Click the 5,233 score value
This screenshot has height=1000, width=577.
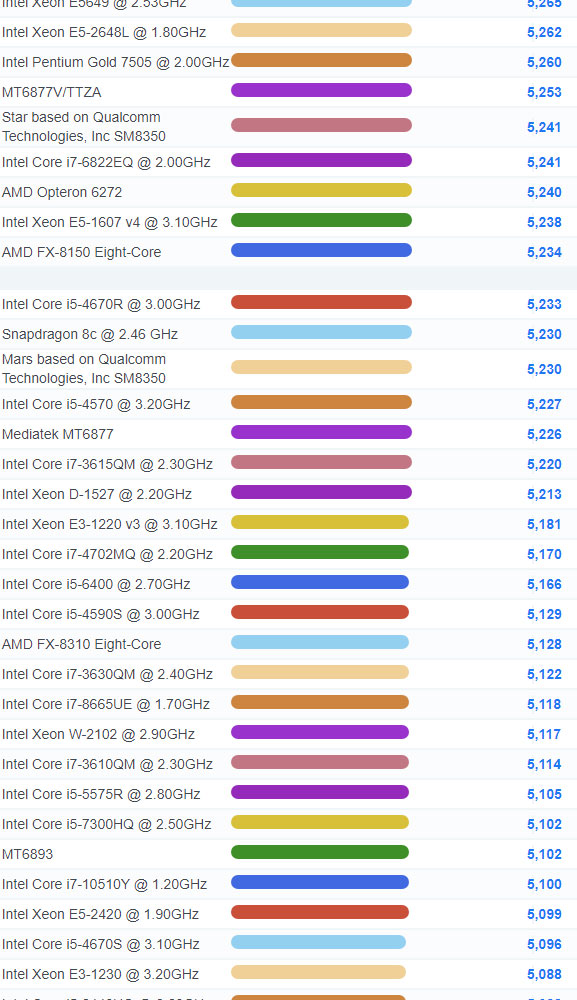(544, 305)
